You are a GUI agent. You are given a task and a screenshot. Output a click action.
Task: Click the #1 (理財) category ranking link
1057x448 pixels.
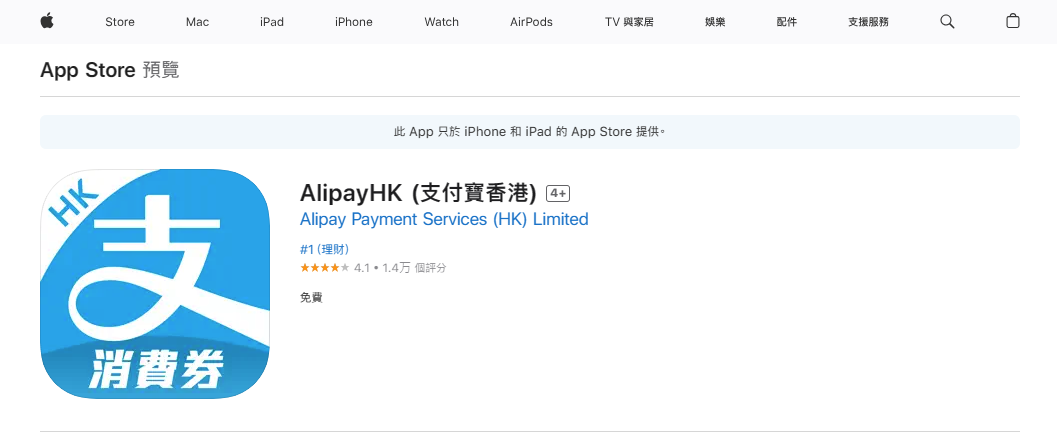tap(324, 249)
